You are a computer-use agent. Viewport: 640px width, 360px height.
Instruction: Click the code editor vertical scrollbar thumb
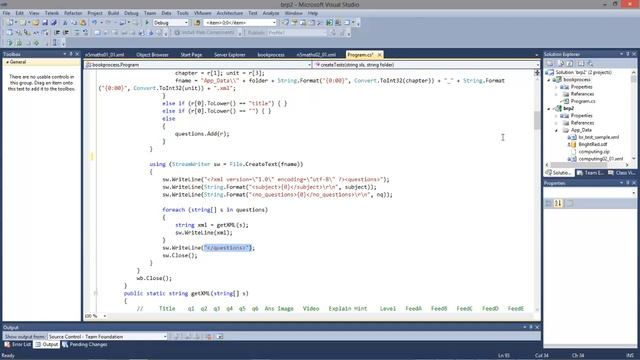(x=537, y=120)
